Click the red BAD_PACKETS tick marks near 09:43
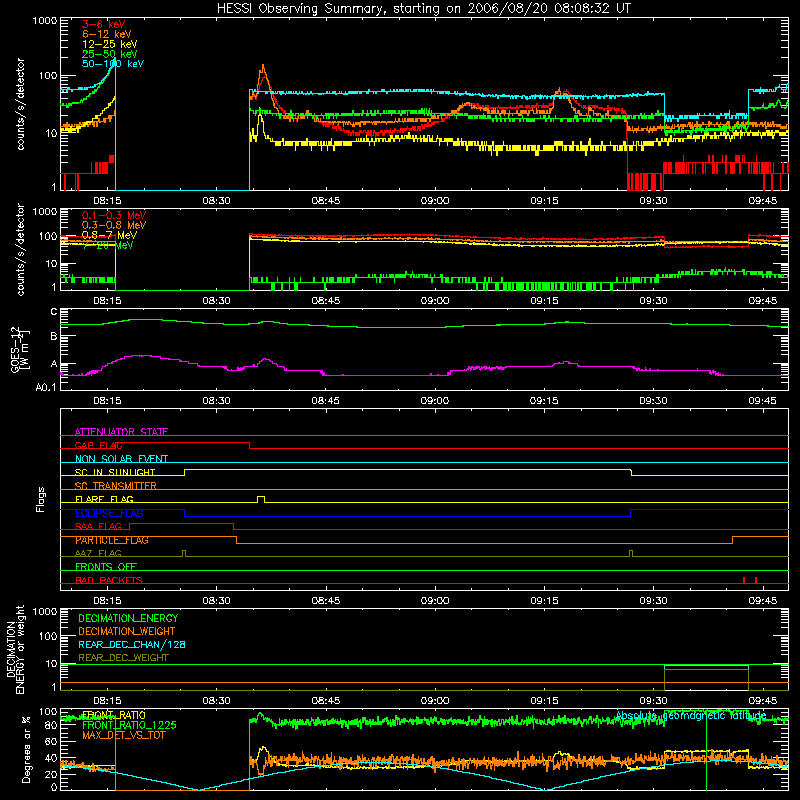The width and height of the screenshot is (800, 800). coord(749,580)
